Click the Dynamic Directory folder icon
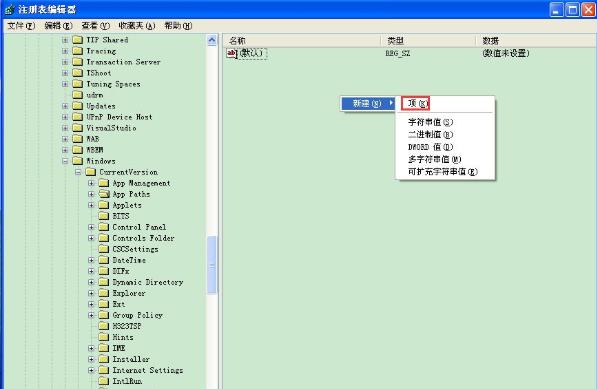The height and width of the screenshot is (389, 597). (x=104, y=282)
